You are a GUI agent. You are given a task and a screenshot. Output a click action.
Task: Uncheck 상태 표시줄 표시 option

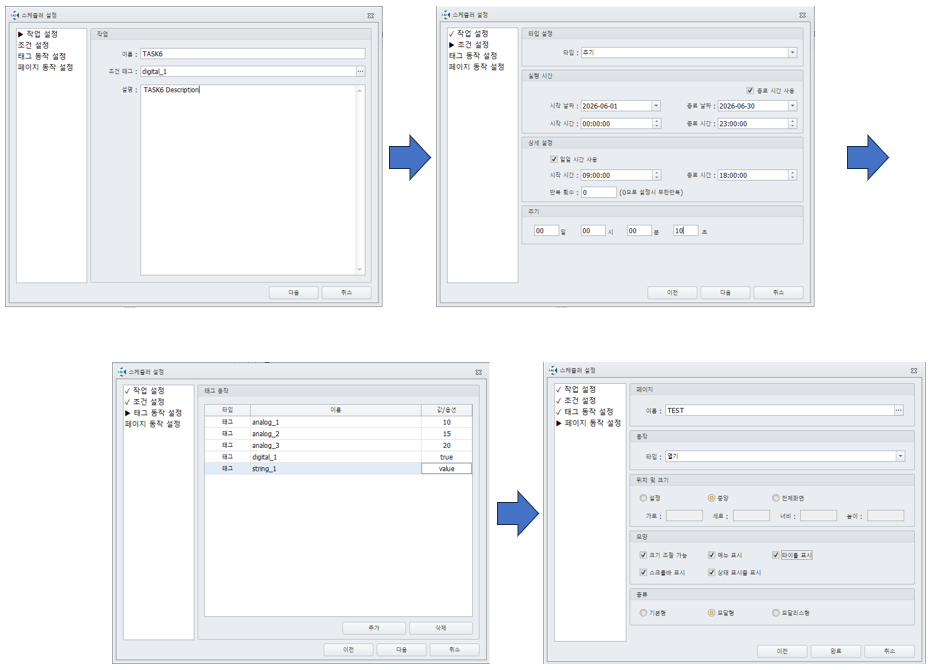[711, 572]
